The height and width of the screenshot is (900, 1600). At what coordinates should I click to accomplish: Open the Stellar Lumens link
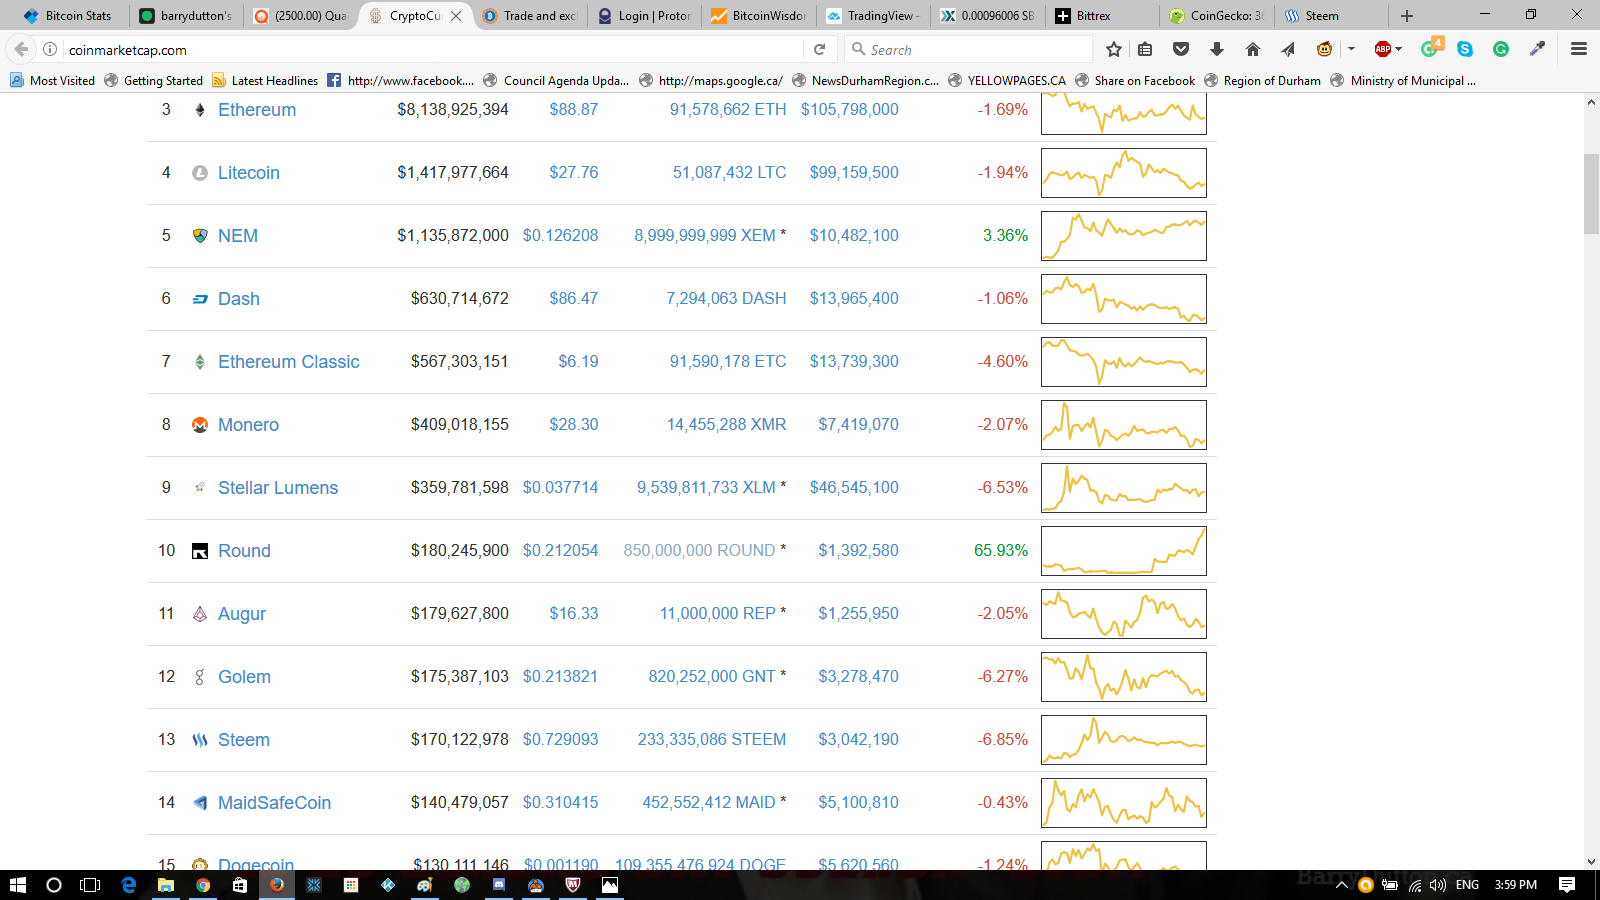(278, 488)
